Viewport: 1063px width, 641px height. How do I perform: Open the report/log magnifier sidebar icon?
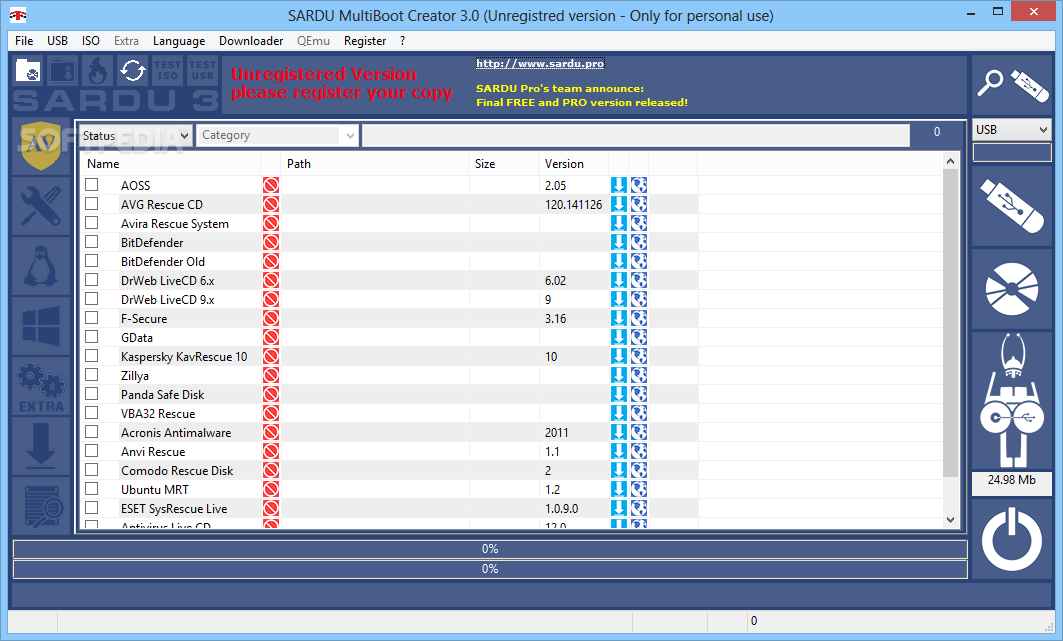click(x=41, y=507)
